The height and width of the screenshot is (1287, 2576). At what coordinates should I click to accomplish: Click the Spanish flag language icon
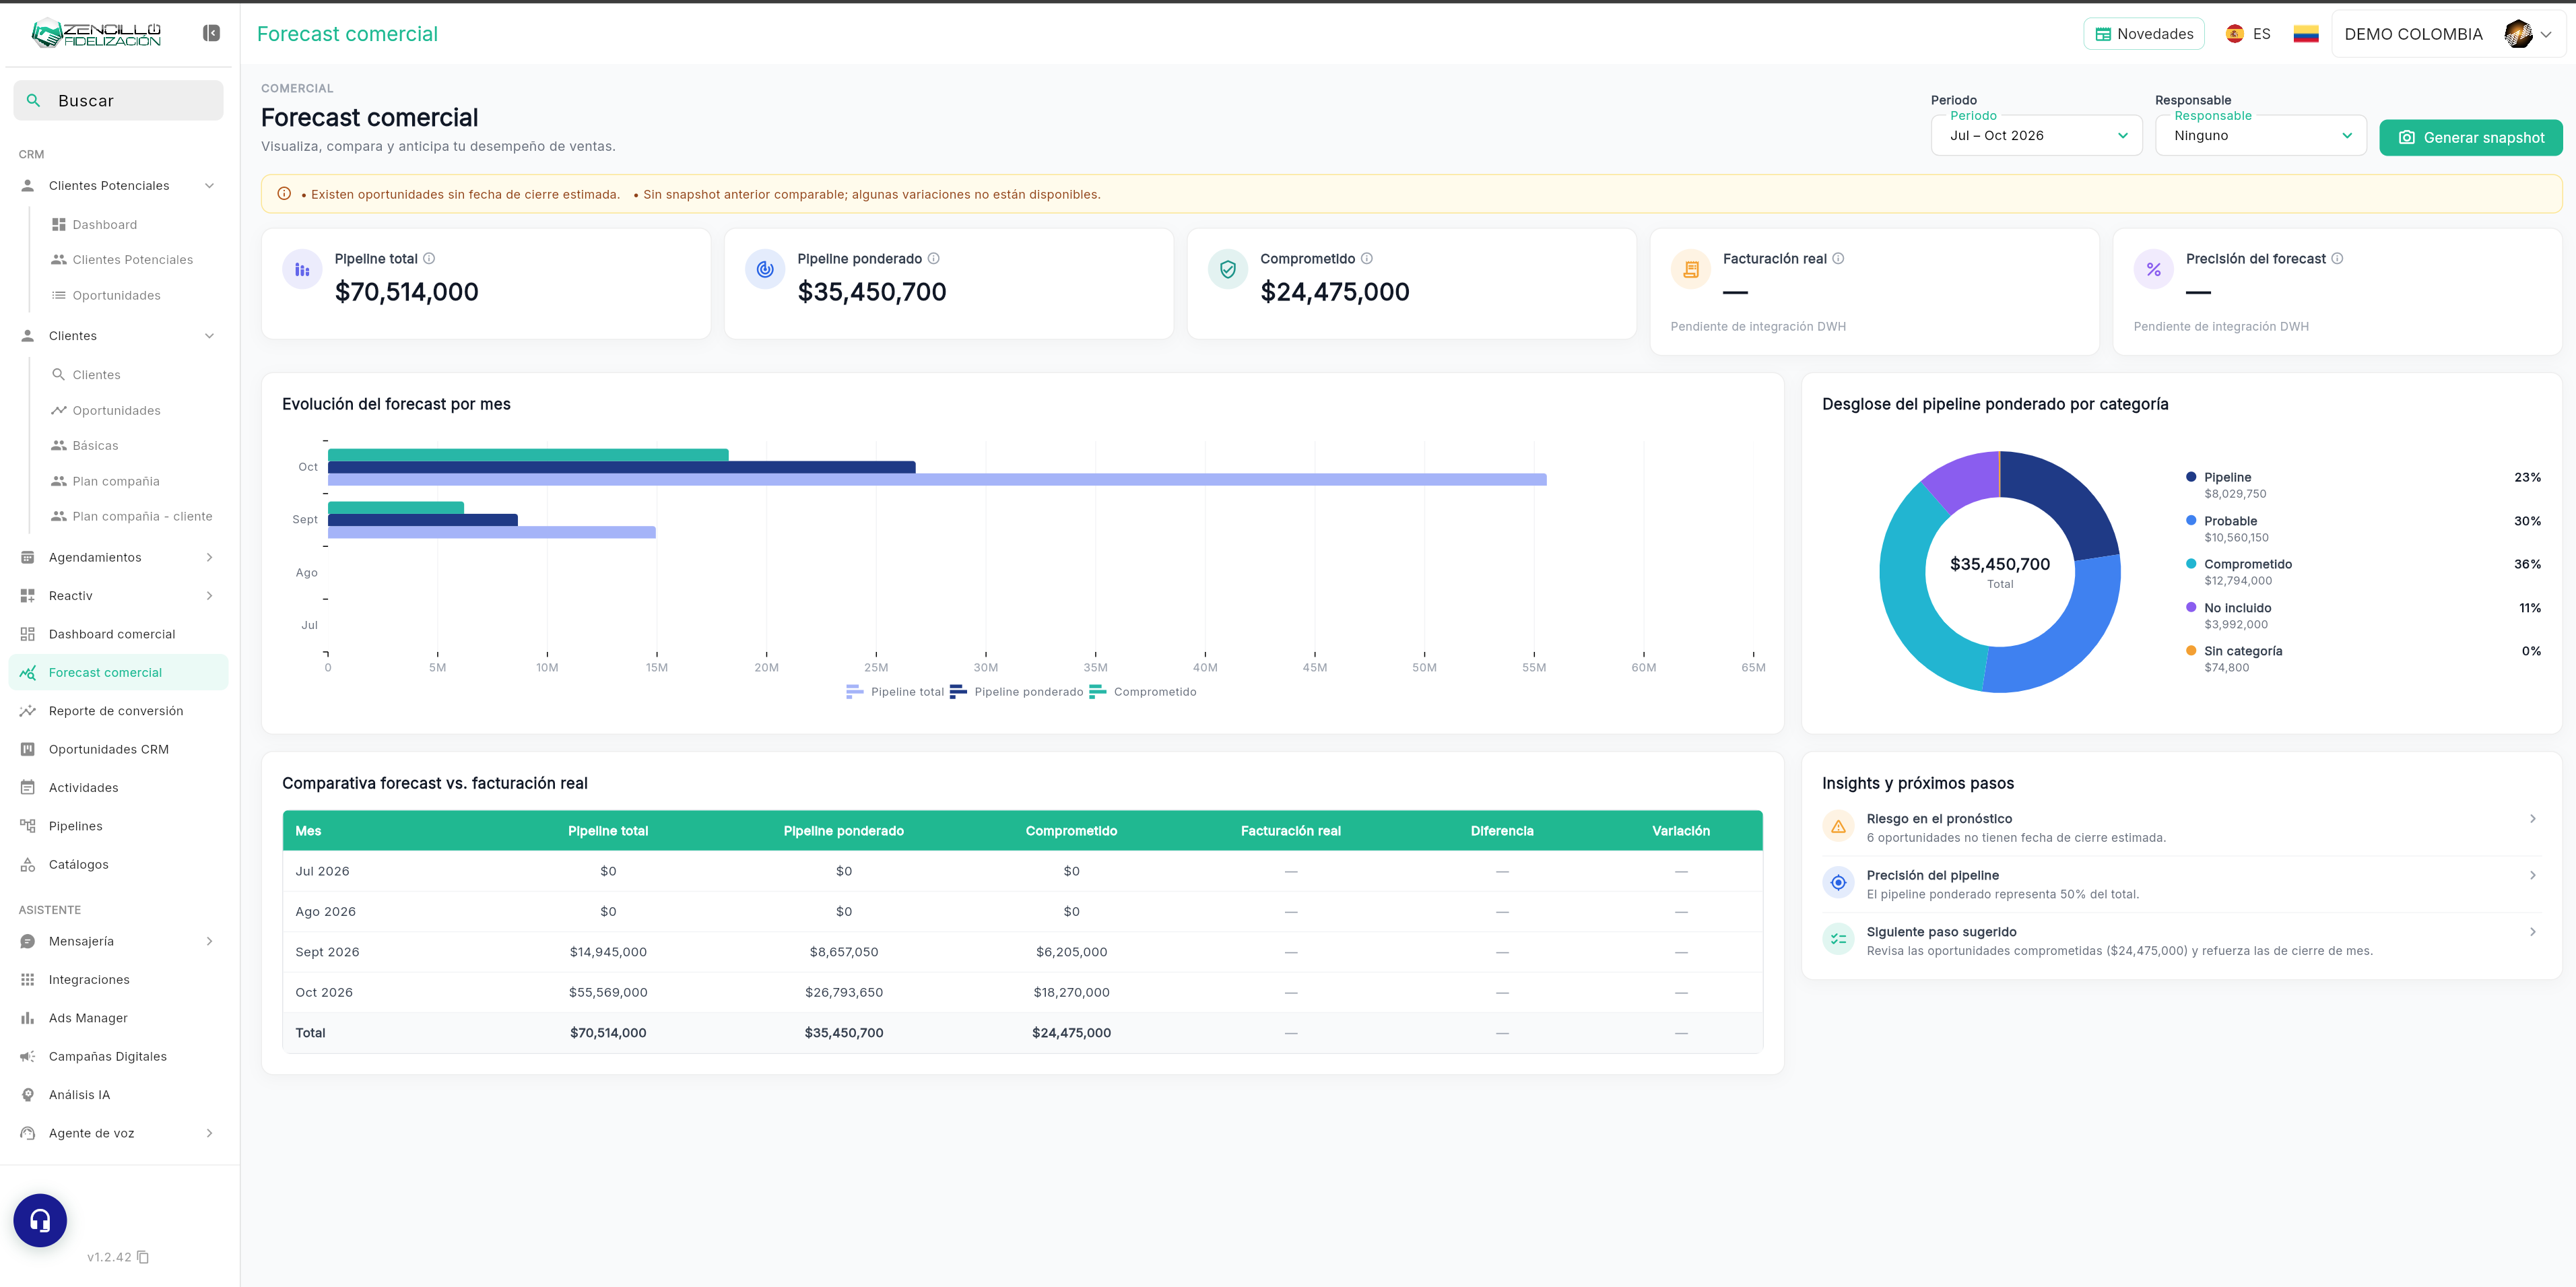tap(2234, 34)
